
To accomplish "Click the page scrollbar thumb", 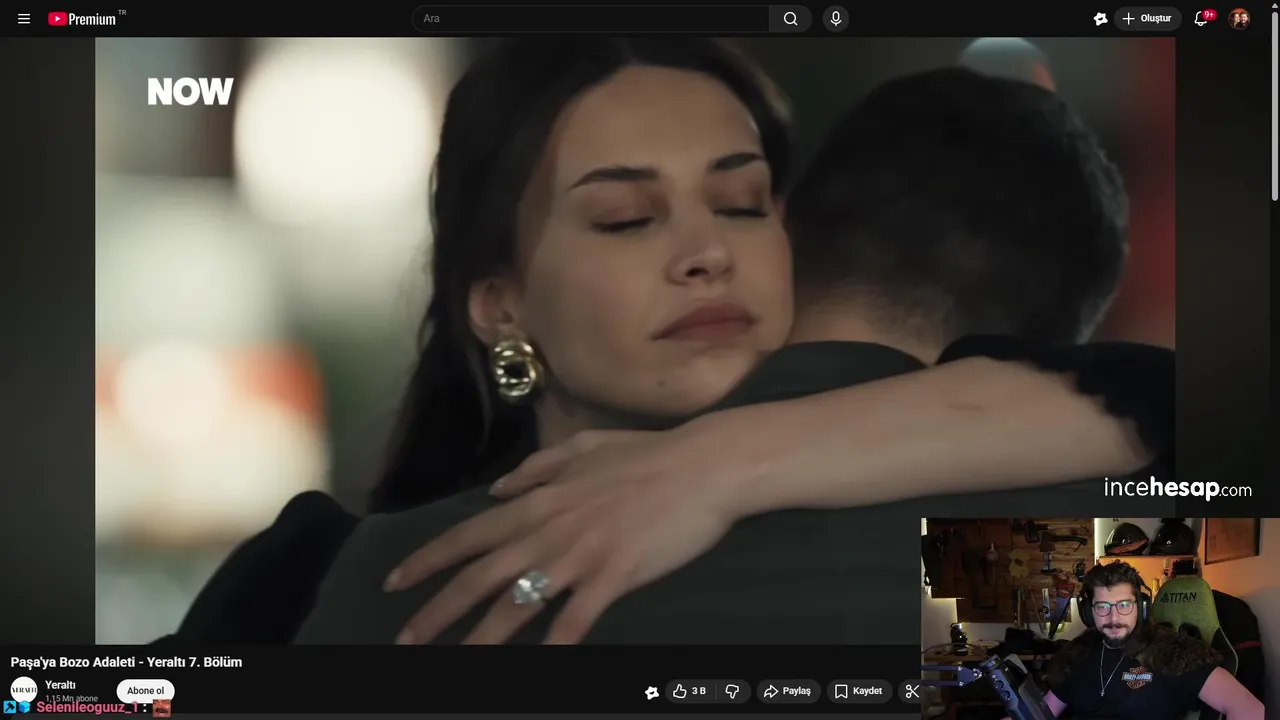I will click(1274, 105).
